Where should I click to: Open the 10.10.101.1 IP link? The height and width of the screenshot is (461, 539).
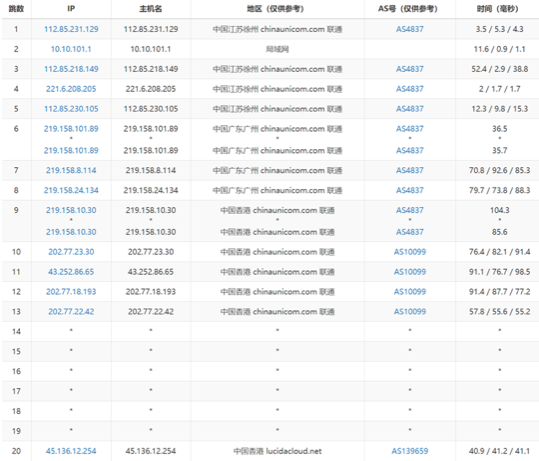coord(71,49)
